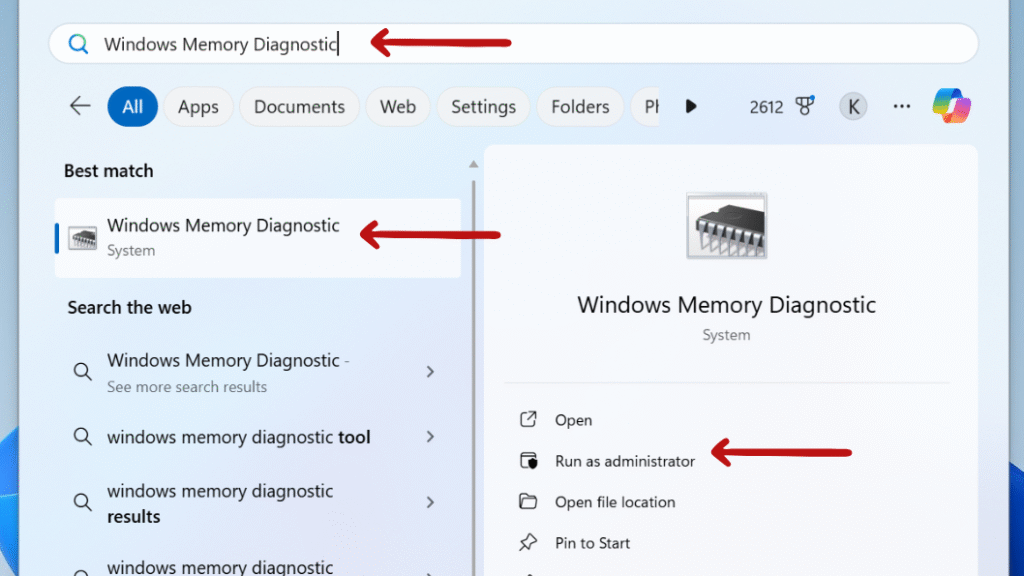Switch to the Settings filter tab
Image resolution: width=1024 pixels, height=576 pixels.
483,106
